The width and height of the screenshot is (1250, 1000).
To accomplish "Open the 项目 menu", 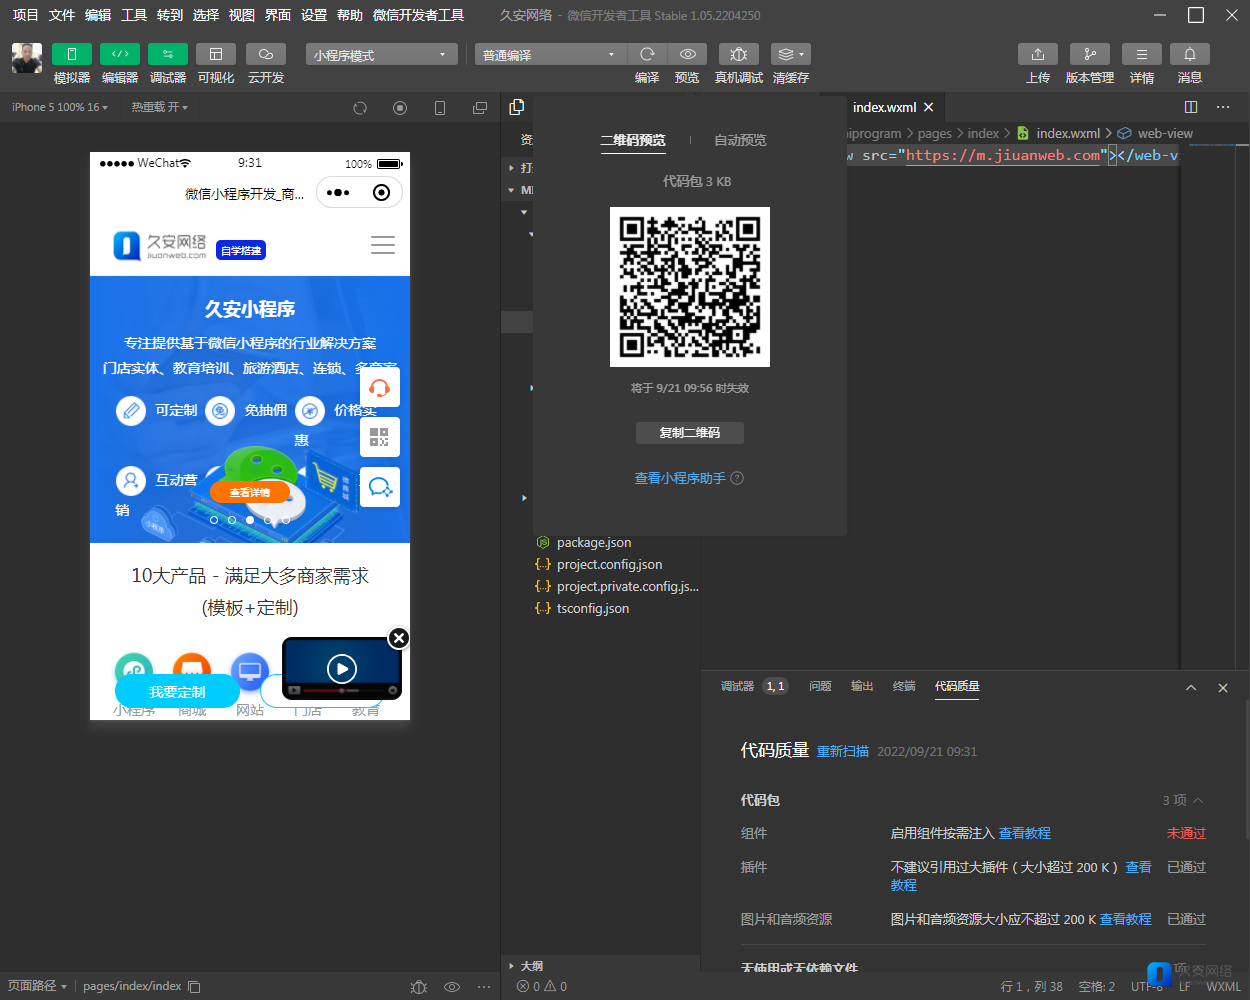I will tap(25, 15).
